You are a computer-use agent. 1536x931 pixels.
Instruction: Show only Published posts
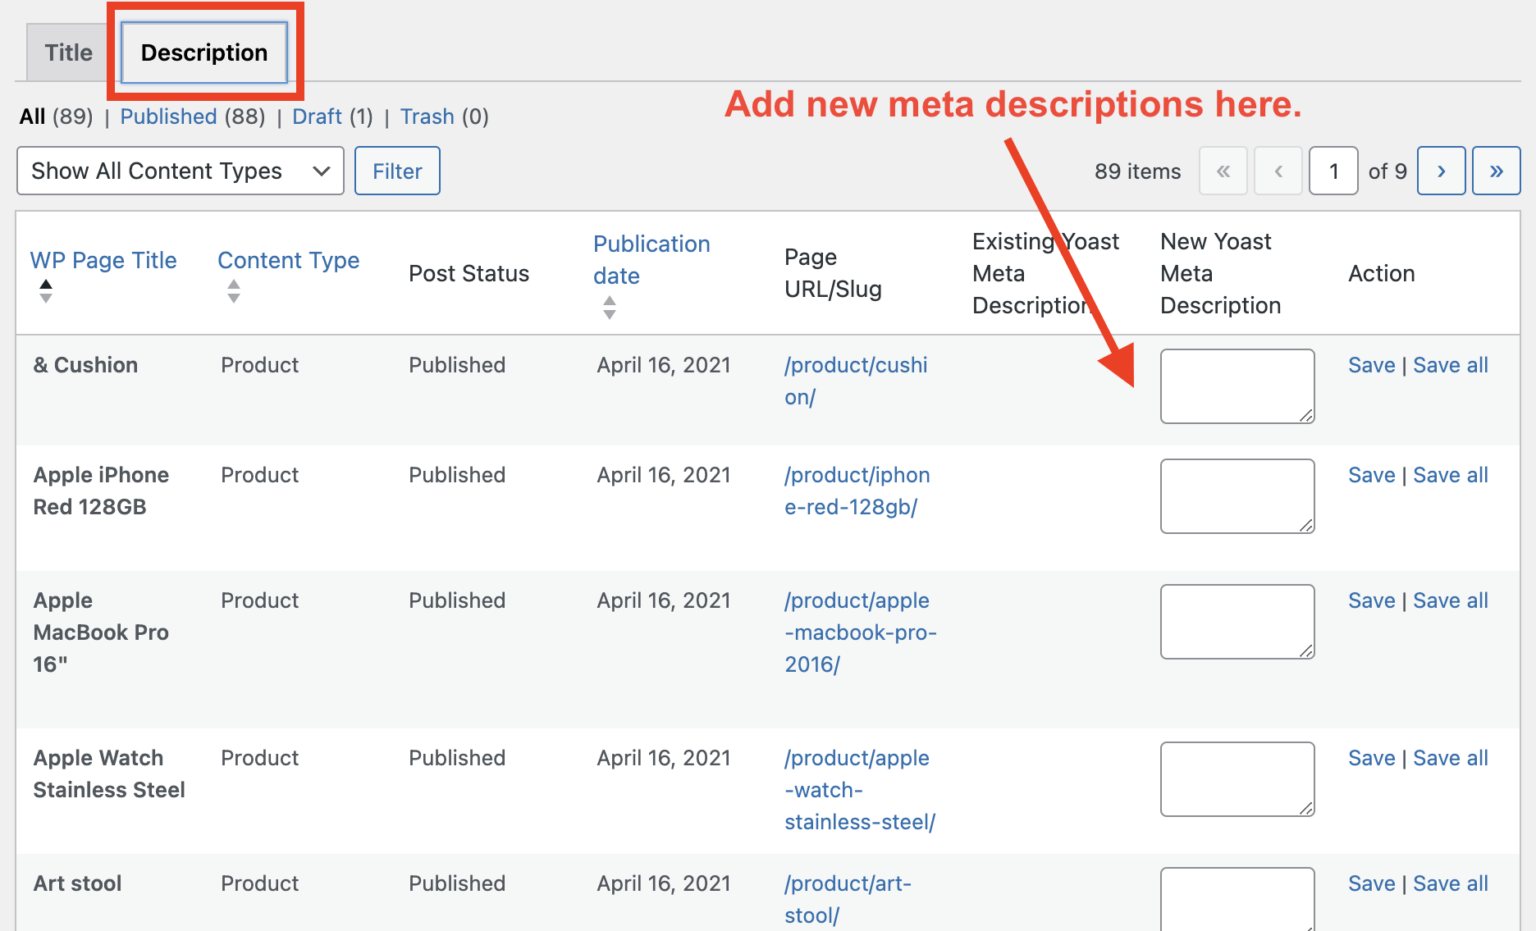tap(168, 116)
